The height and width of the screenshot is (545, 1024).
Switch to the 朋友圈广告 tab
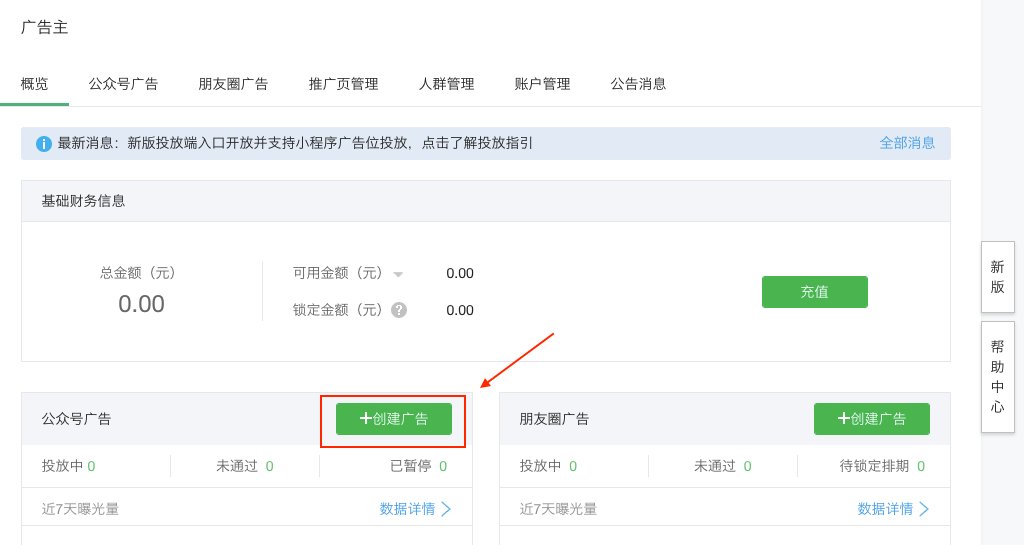(233, 84)
